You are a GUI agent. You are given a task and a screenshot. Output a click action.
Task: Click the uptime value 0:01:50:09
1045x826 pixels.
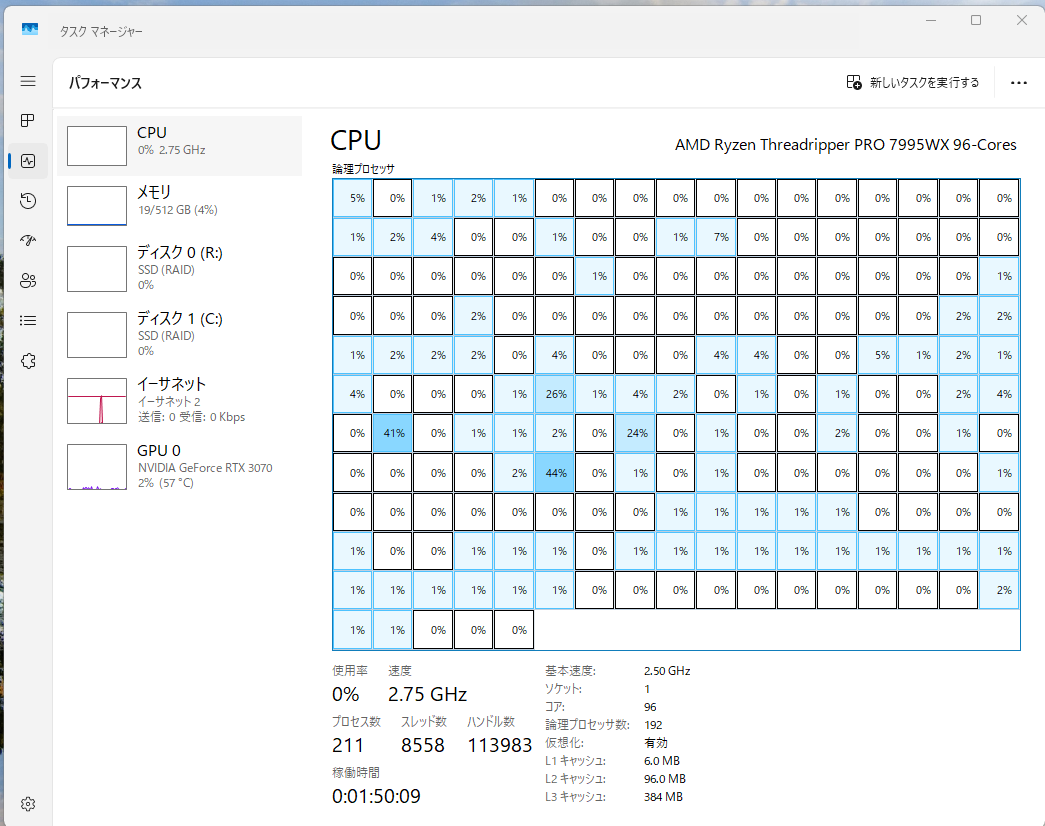[376, 796]
